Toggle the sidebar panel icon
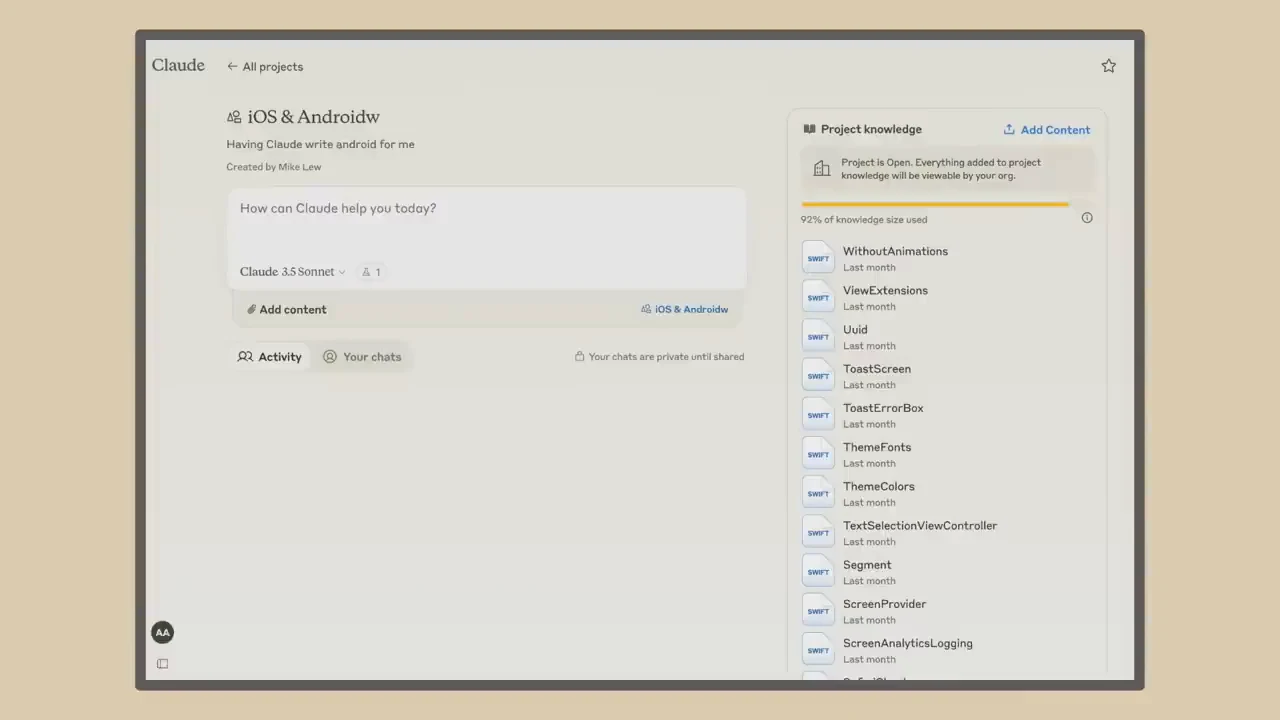The image size is (1280, 720). coord(162,664)
